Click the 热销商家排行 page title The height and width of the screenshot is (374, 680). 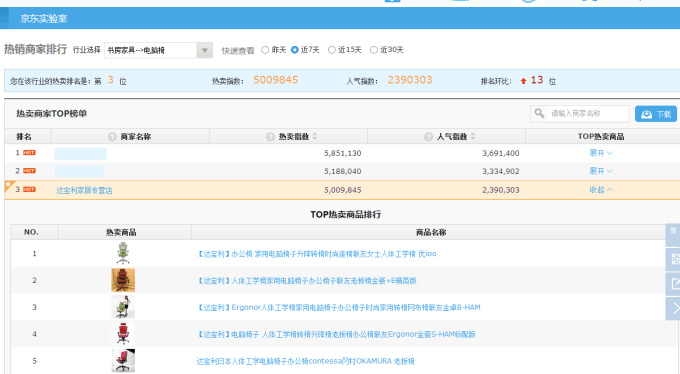point(36,49)
